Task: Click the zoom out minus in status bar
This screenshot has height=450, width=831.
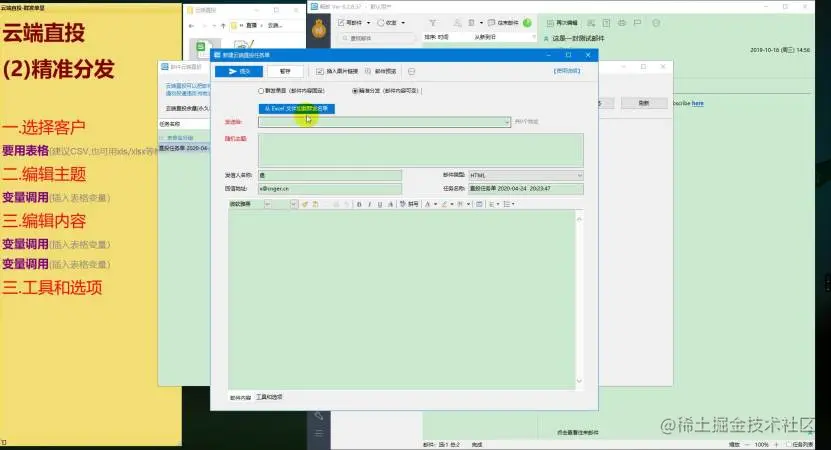Action: click(x=748, y=444)
